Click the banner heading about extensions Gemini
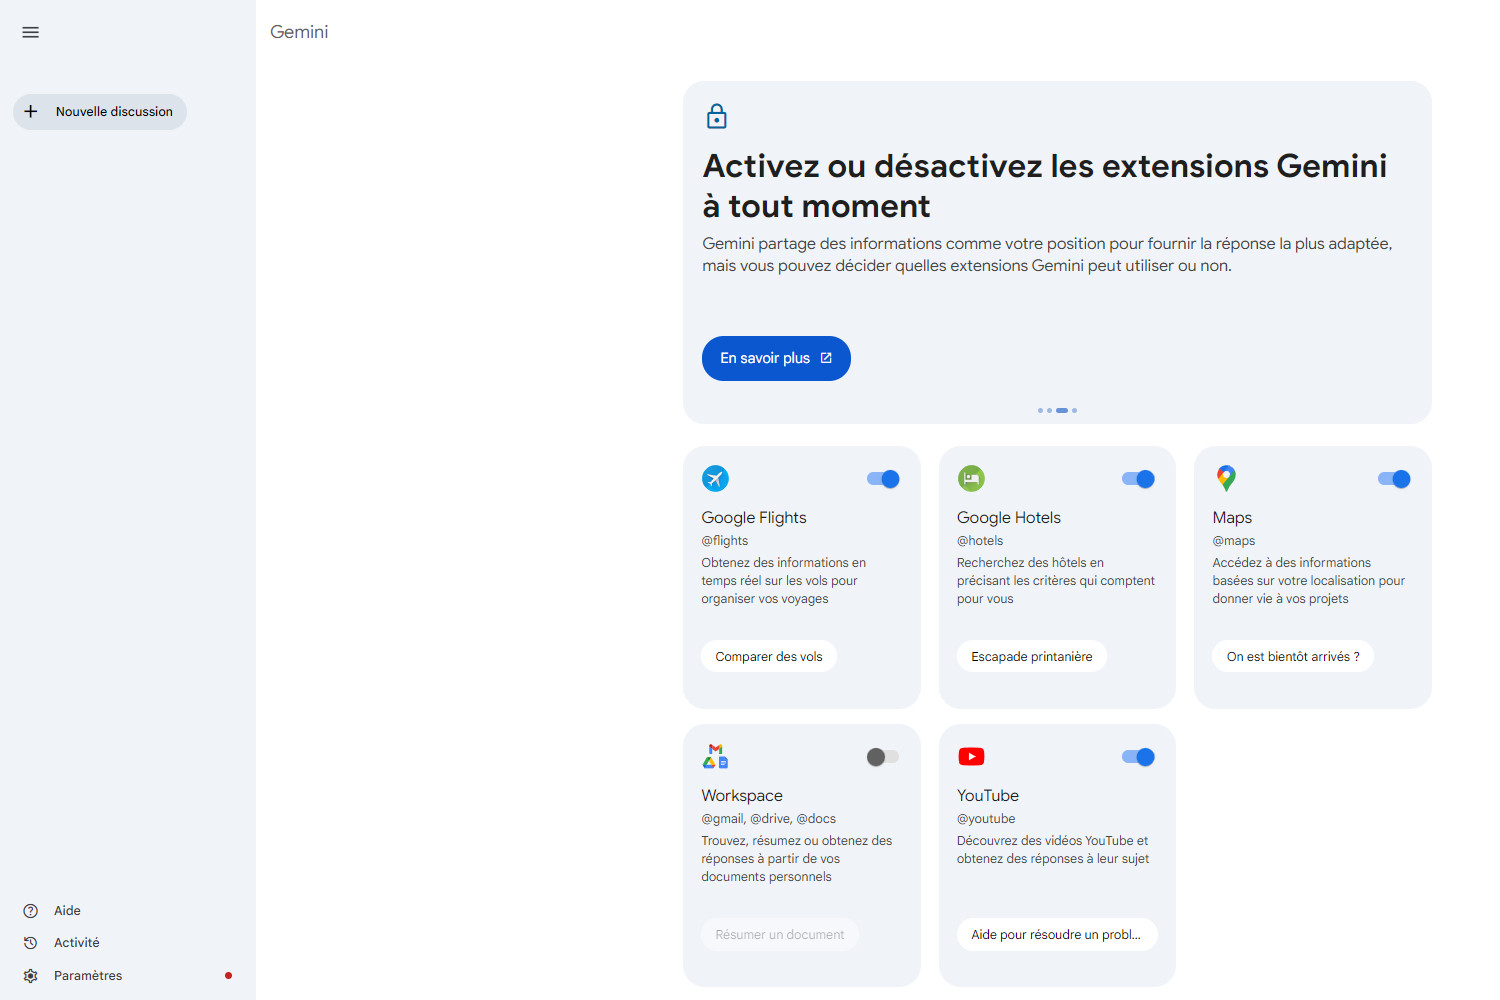 tap(1044, 186)
